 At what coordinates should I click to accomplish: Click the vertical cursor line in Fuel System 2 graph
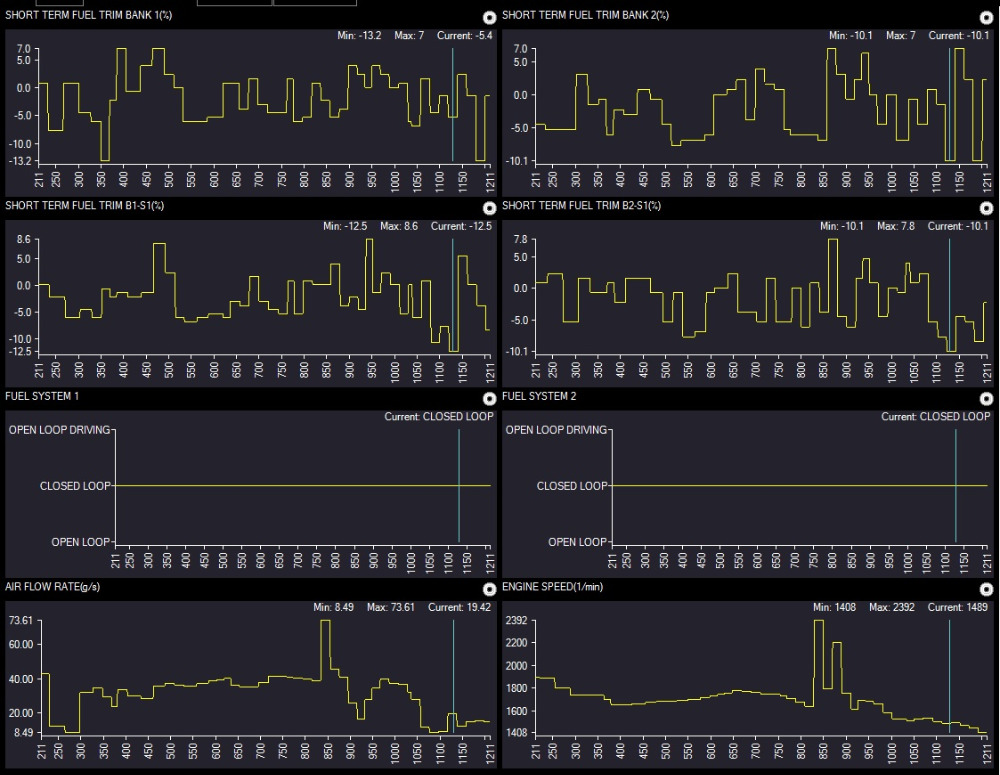(x=955, y=485)
